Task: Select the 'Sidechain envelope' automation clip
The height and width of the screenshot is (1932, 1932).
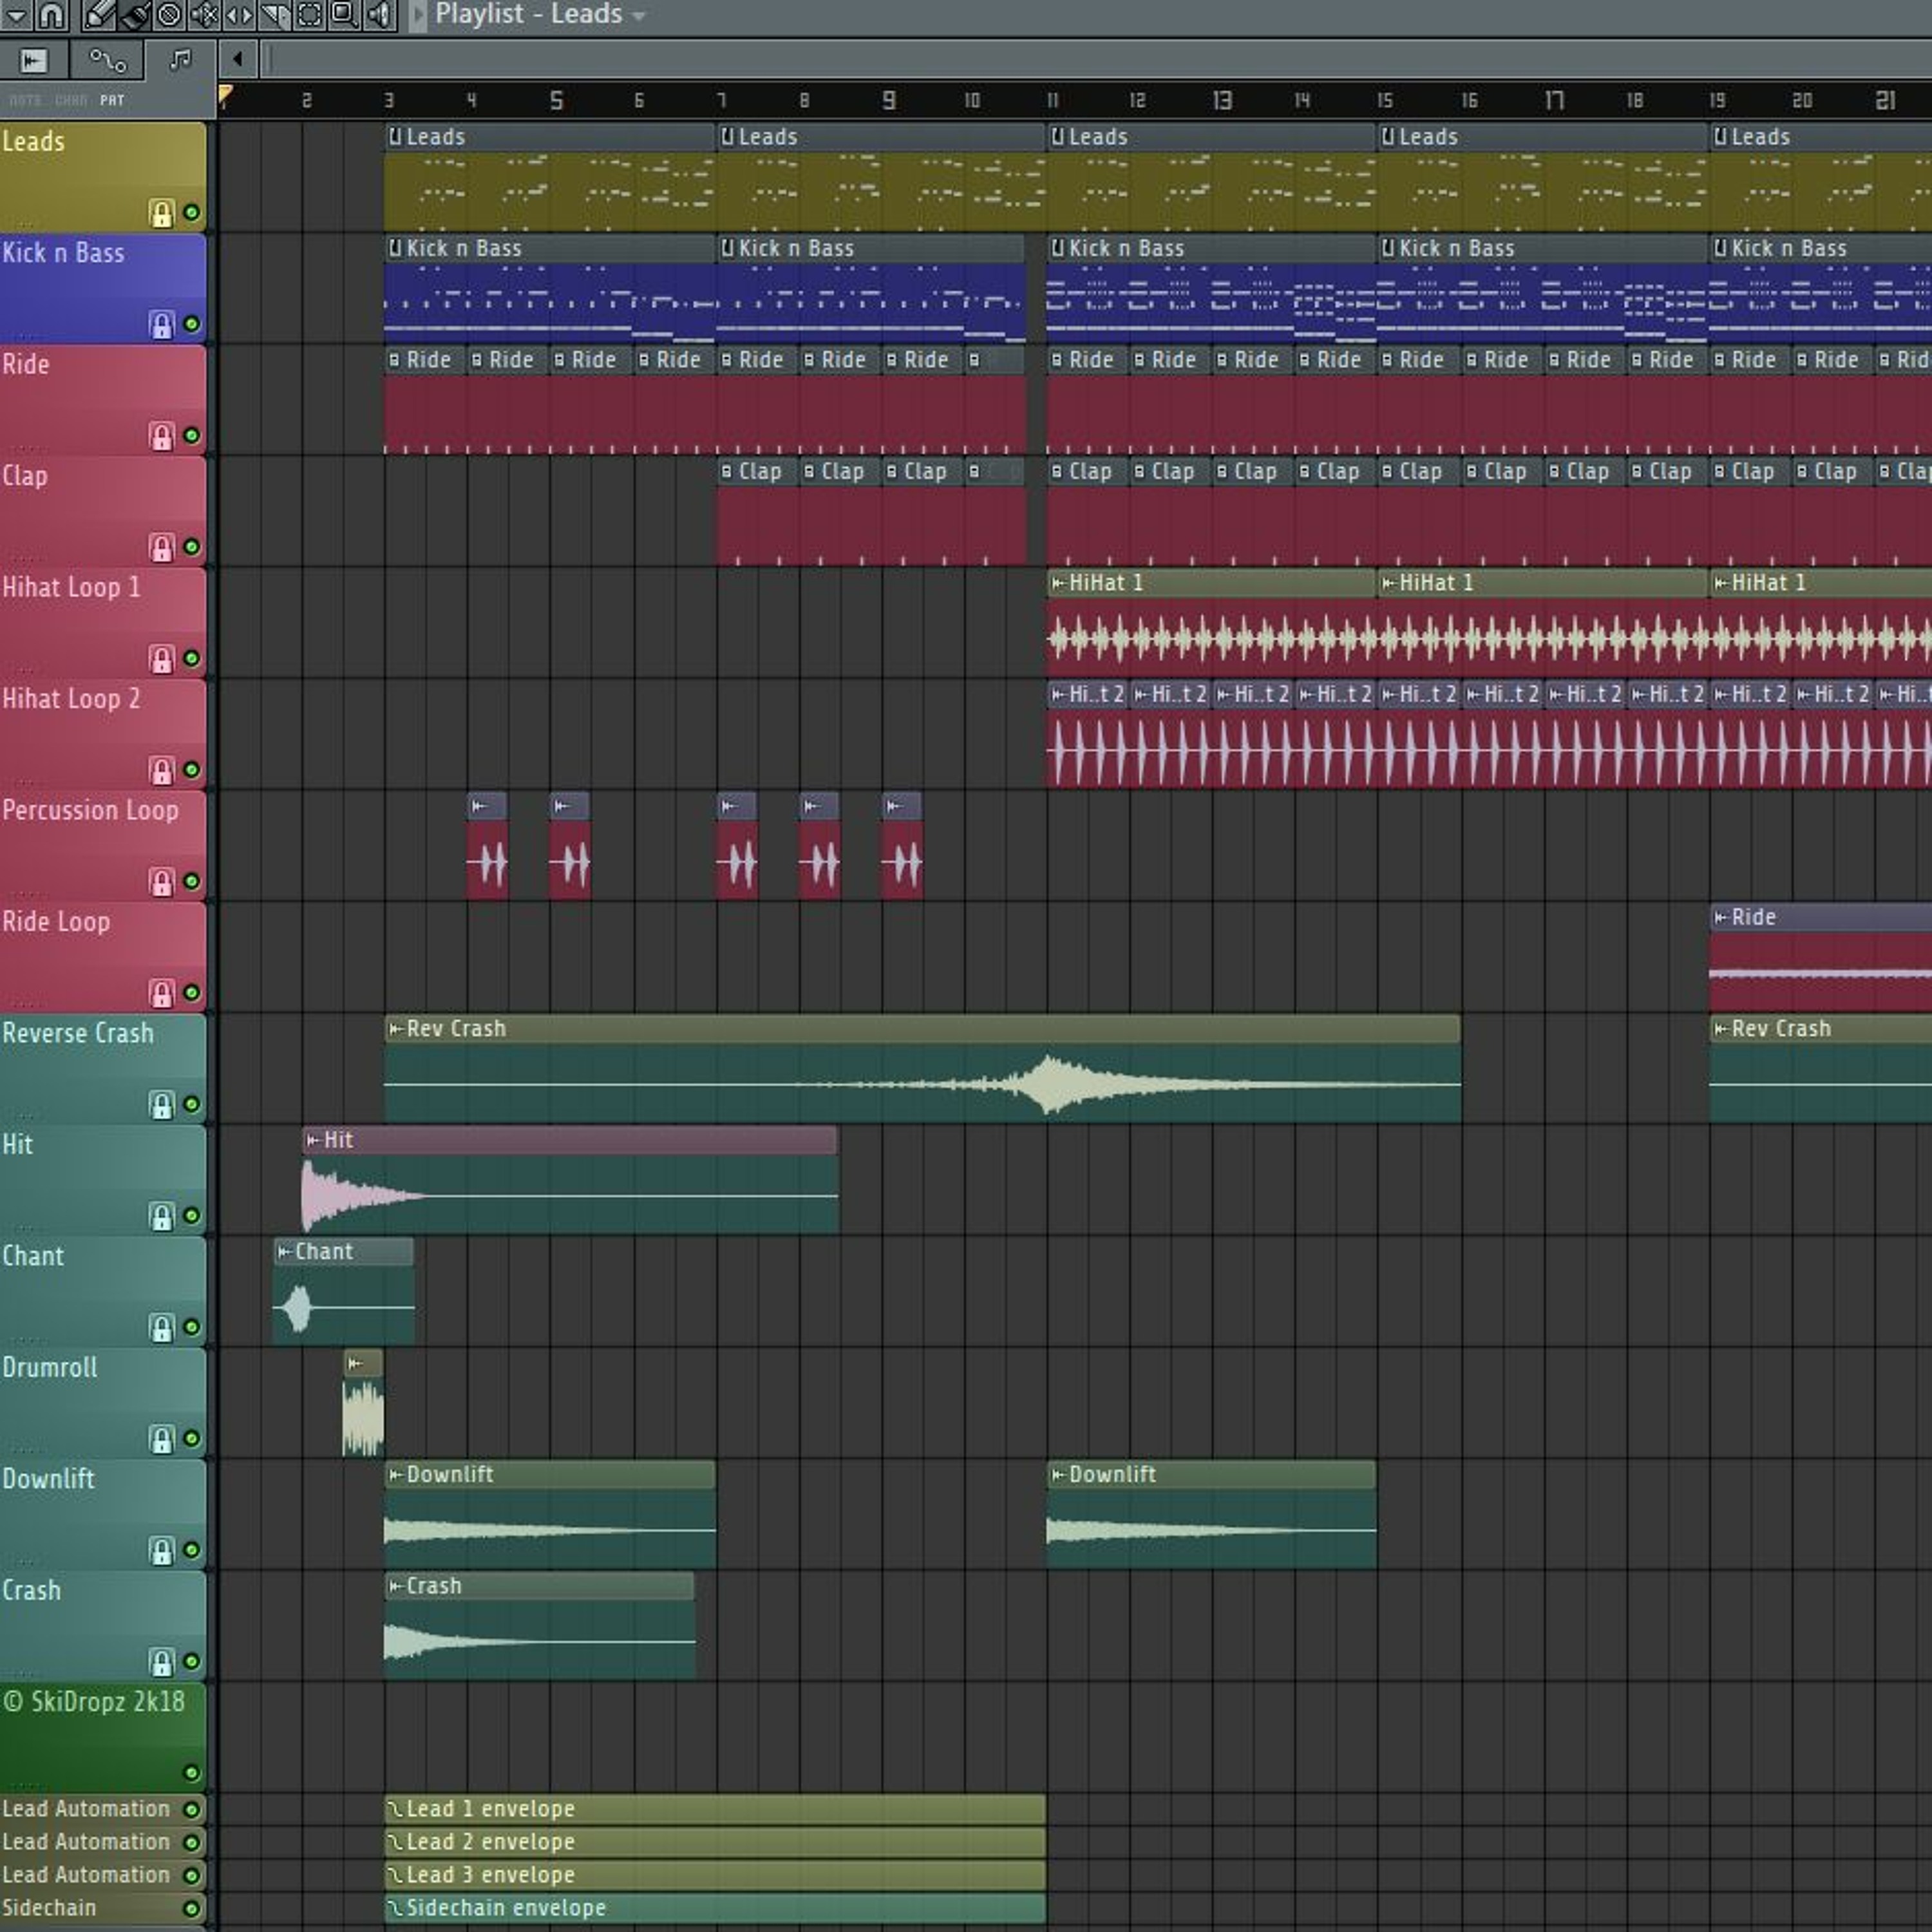Action: (715, 1908)
